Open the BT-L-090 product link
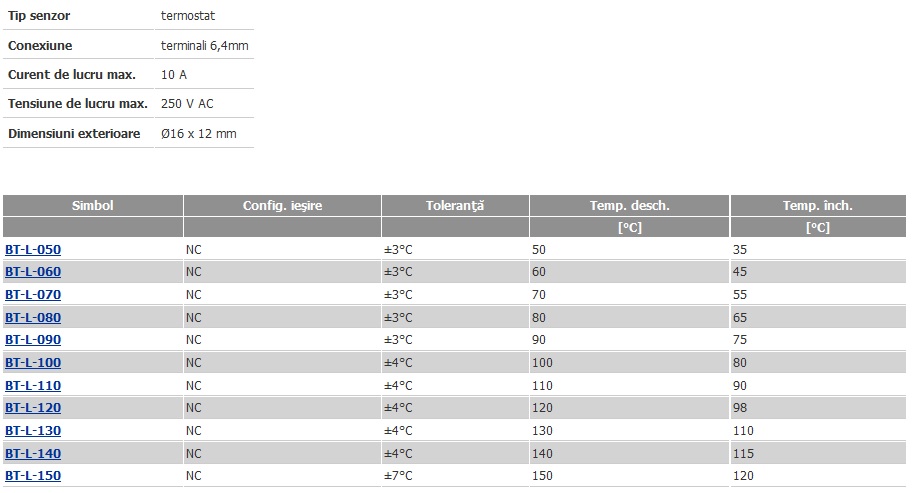This screenshot has width=912, height=493. click(33, 340)
